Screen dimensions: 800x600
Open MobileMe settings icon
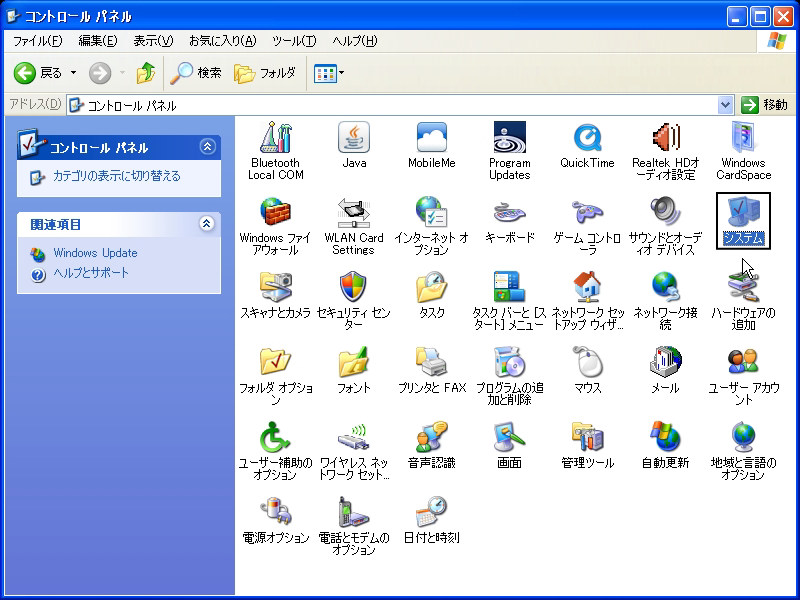click(x=432, y=138)
